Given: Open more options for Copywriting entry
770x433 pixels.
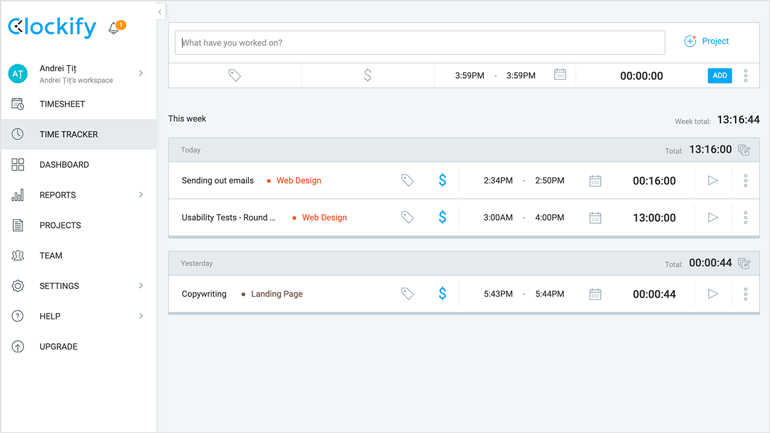Looking at the screenshot, I should (745, 294).
